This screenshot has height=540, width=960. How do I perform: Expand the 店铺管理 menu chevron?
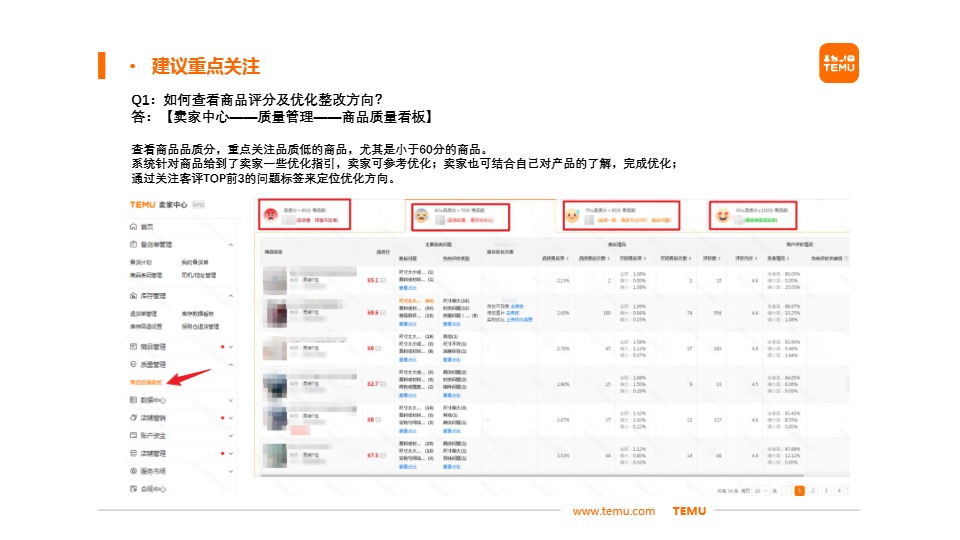point(231,453)
